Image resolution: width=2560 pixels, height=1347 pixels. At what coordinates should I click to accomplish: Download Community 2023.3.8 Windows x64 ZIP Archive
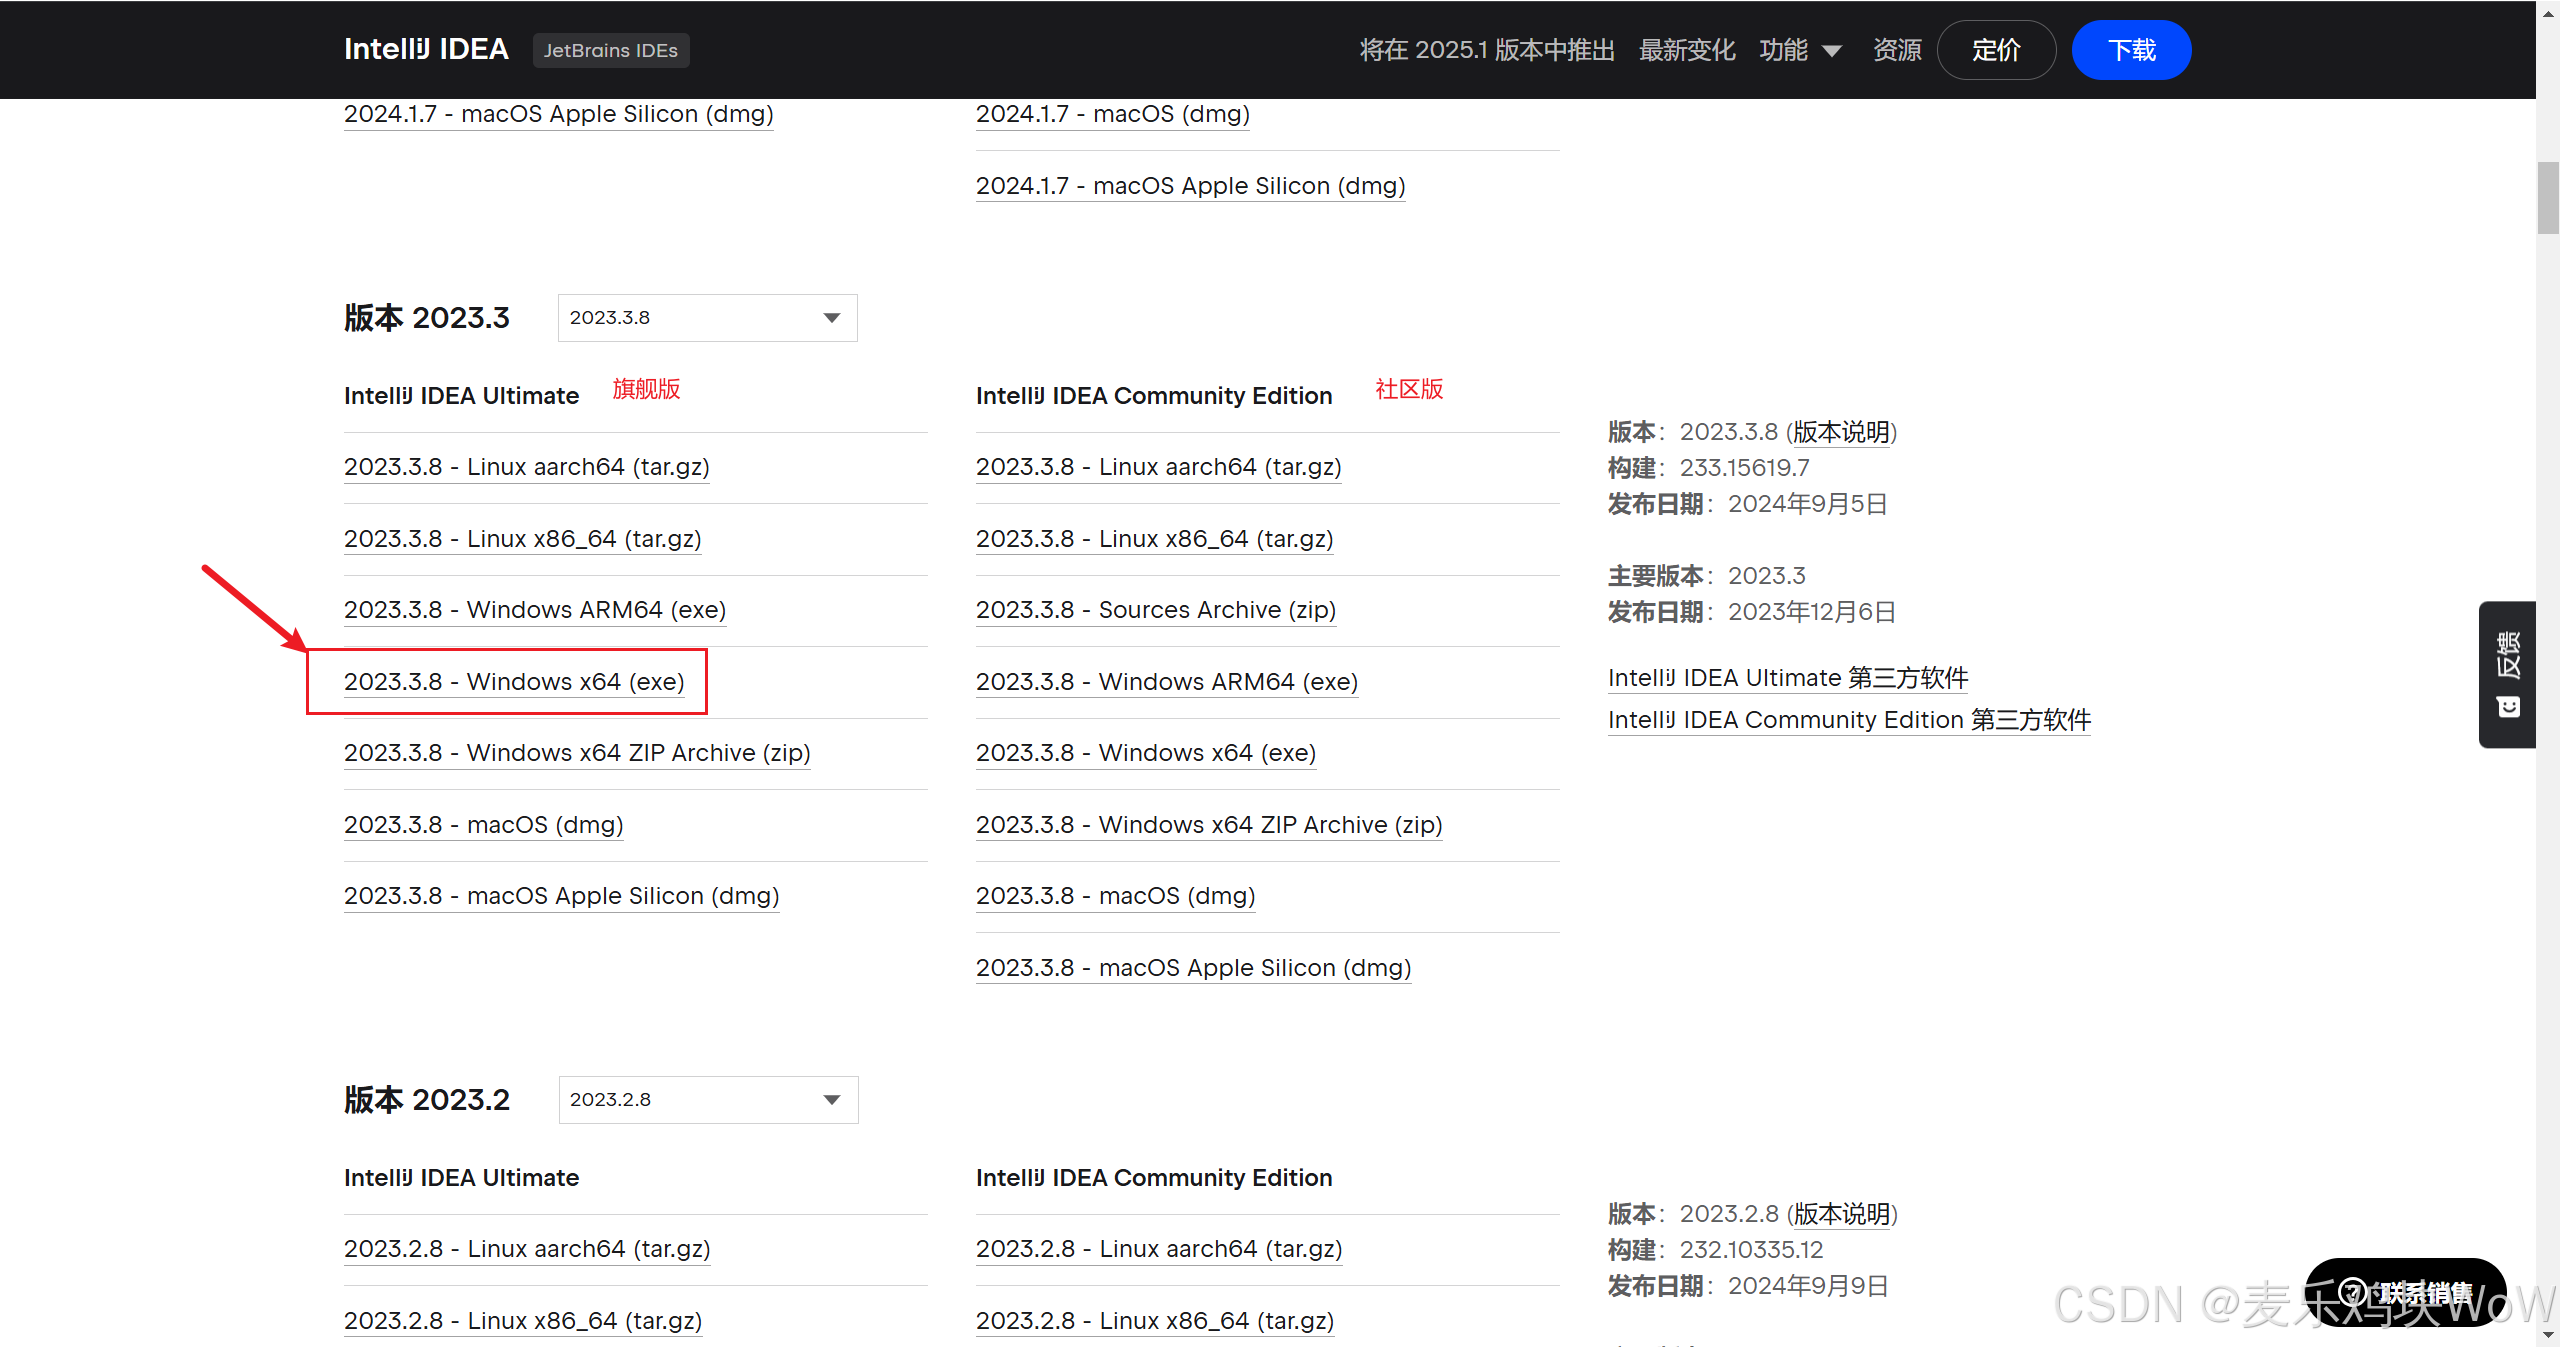coord(1208,825)
